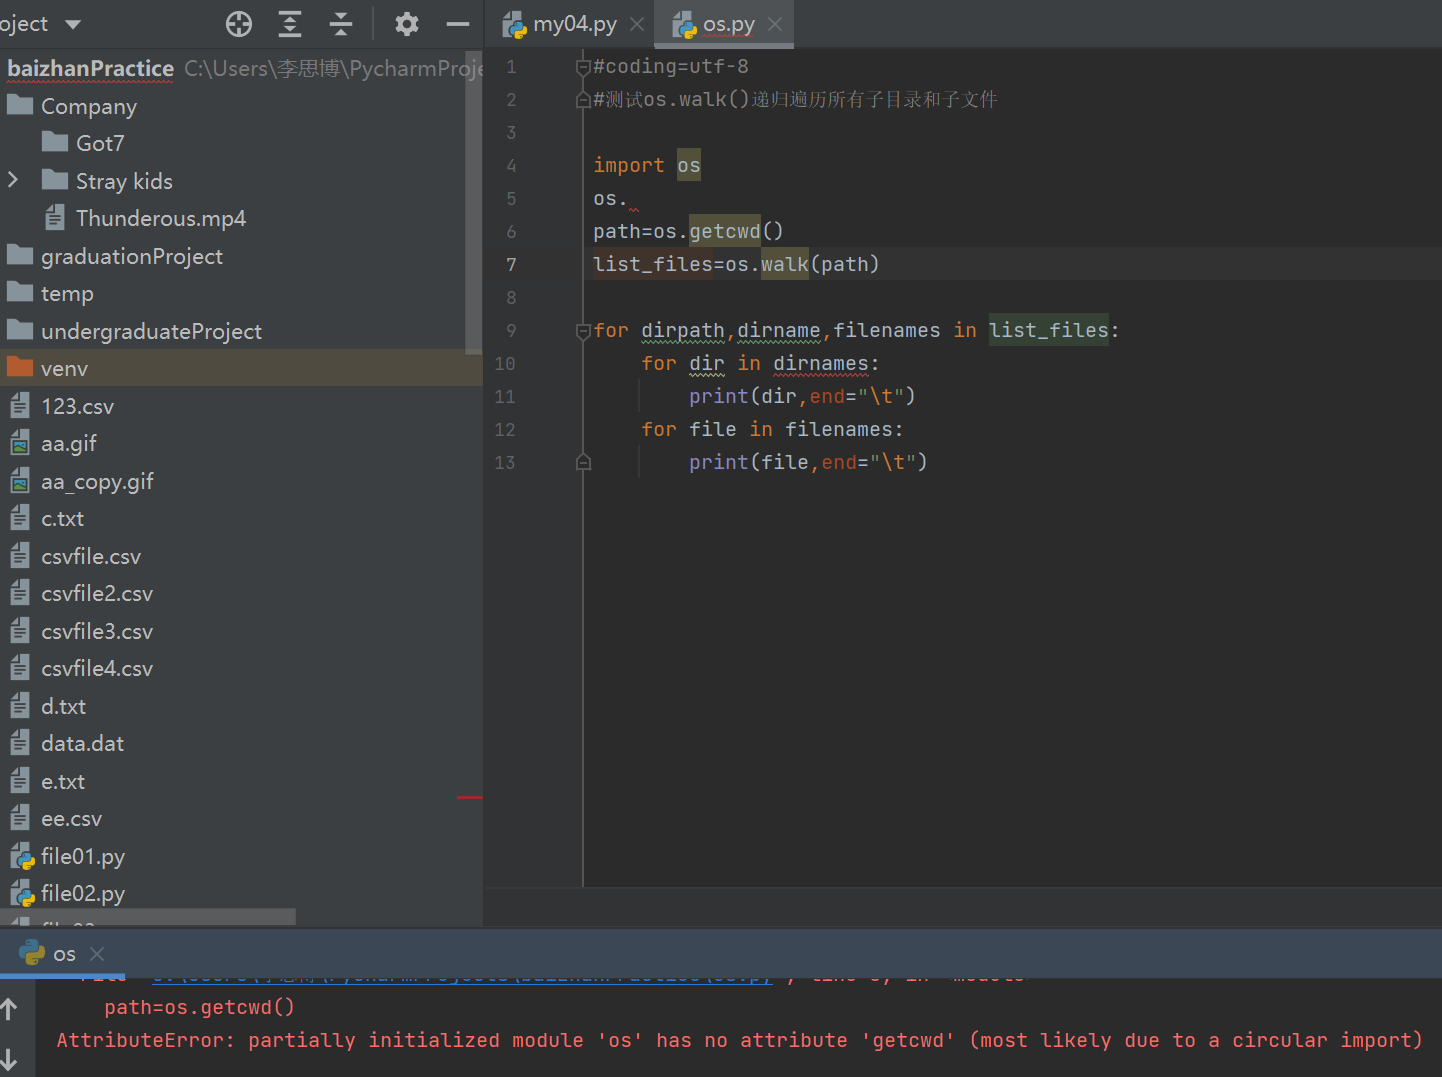Select csvfile4.csv file
The width and height of the screenshot is (1442, 1077).
pyautogui.click(x=97, y=668)
